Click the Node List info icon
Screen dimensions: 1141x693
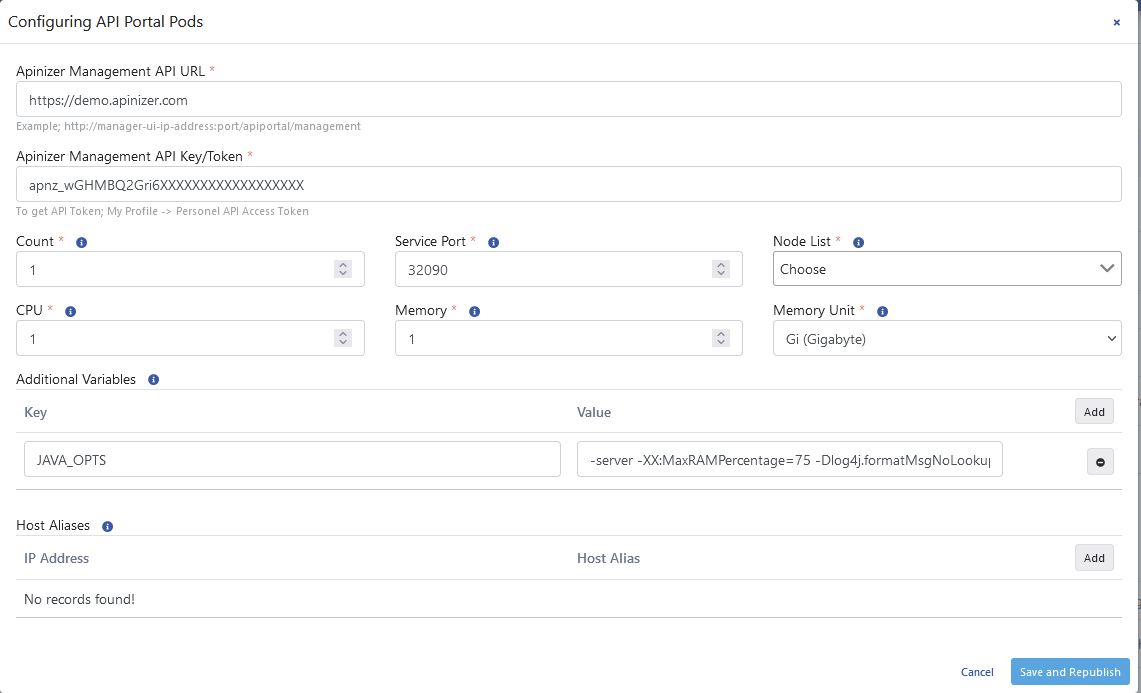pyautogui.click(x=858, y=242)
